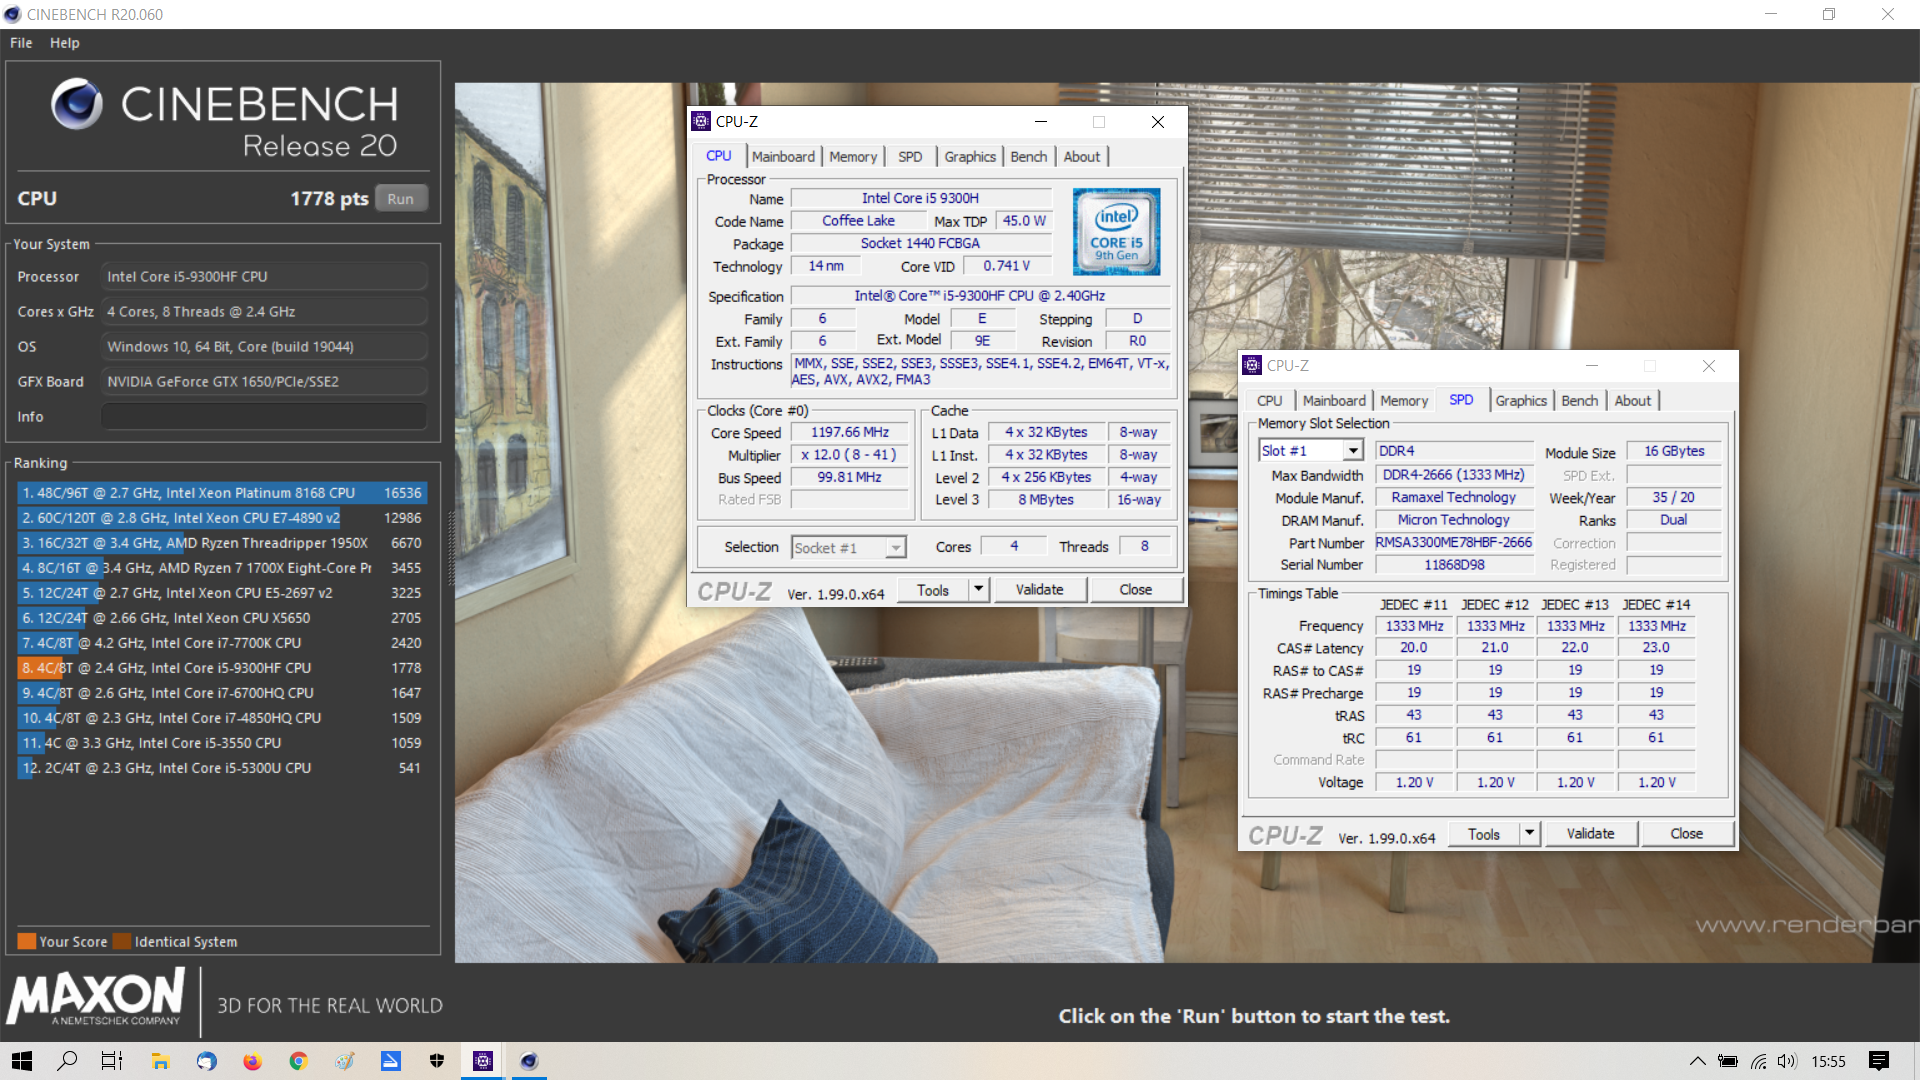Expand Tools arrow in first CPU-Z window
The height and width of the screenshot is (1080, 1920).
coord(979,589)
